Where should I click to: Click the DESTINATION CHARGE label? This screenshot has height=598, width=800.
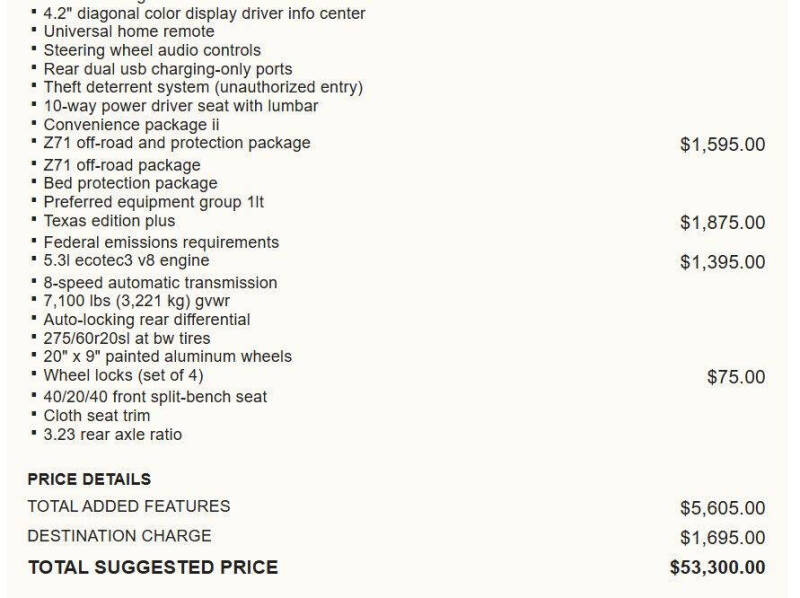pos(119,536)
